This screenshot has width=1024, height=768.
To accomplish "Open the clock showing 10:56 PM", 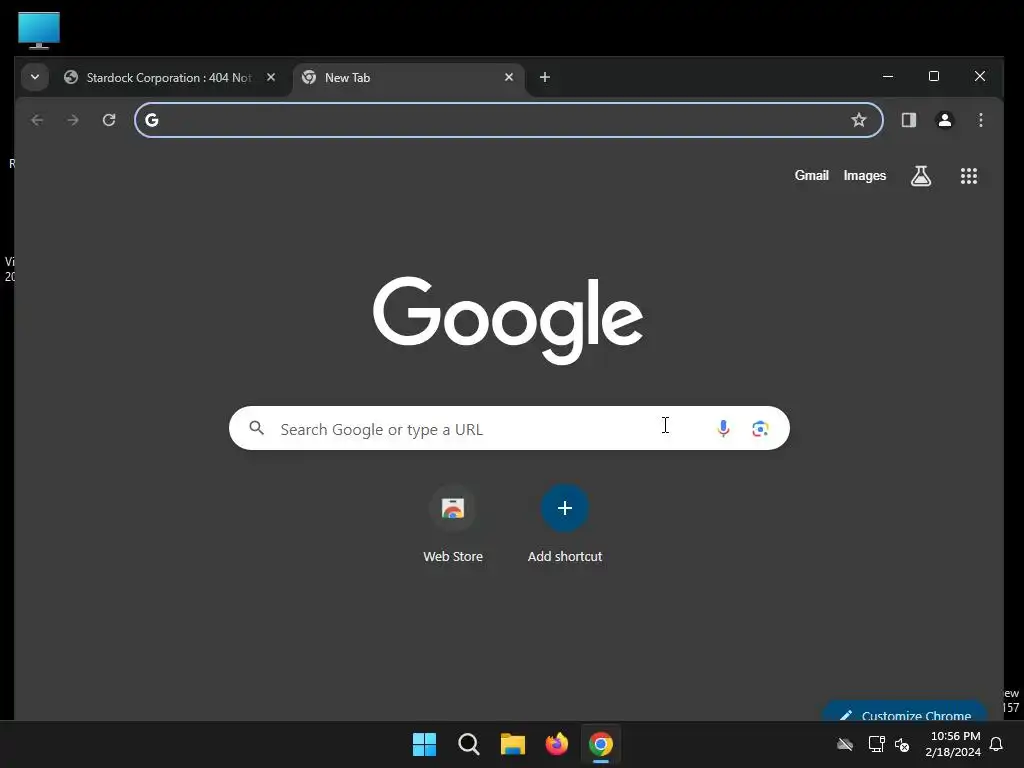I will (953, 744).
